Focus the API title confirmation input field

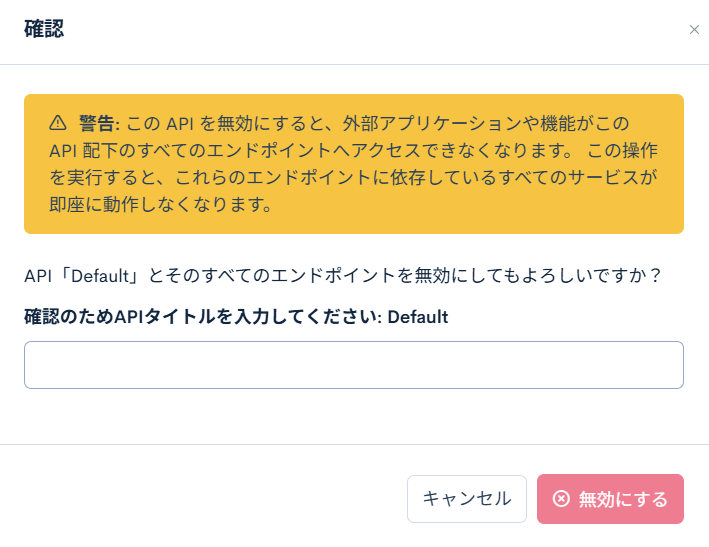(354, 365)
